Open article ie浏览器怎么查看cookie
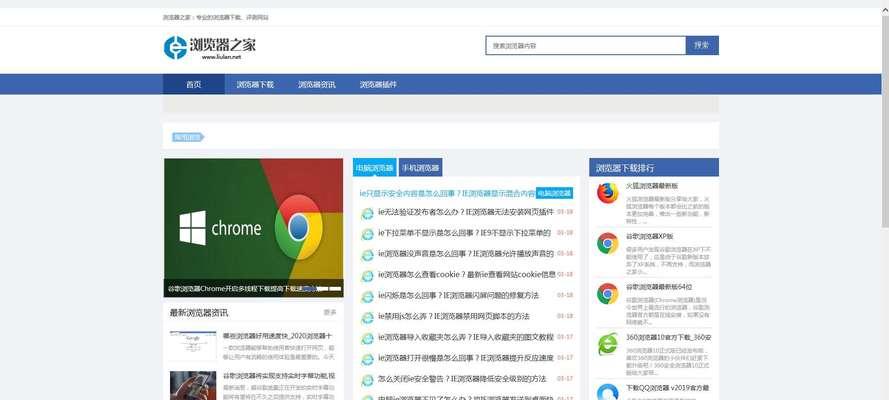 tap(467, 275)
